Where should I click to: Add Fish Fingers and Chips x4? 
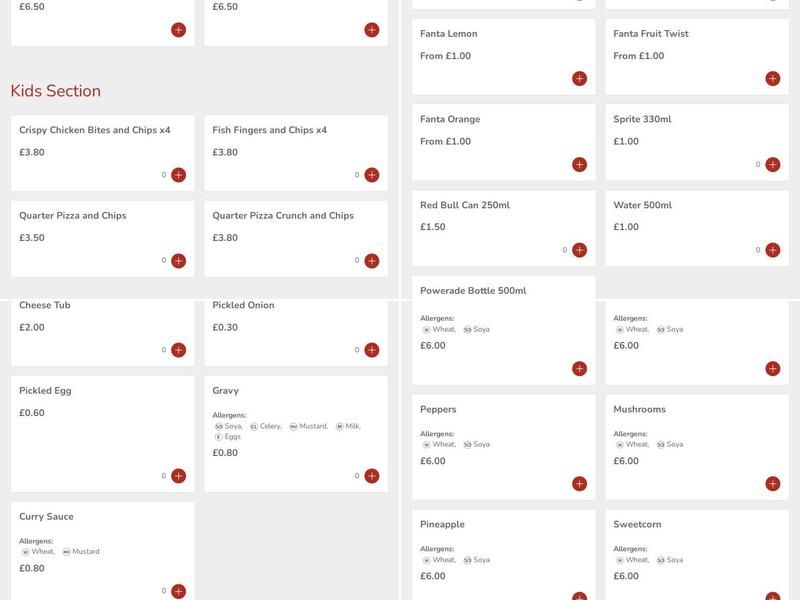click(x=371, y=175)
